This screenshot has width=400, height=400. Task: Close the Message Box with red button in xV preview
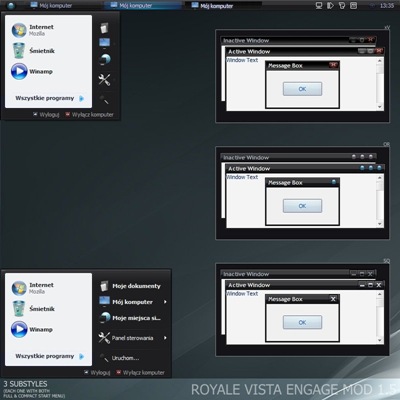333,65
